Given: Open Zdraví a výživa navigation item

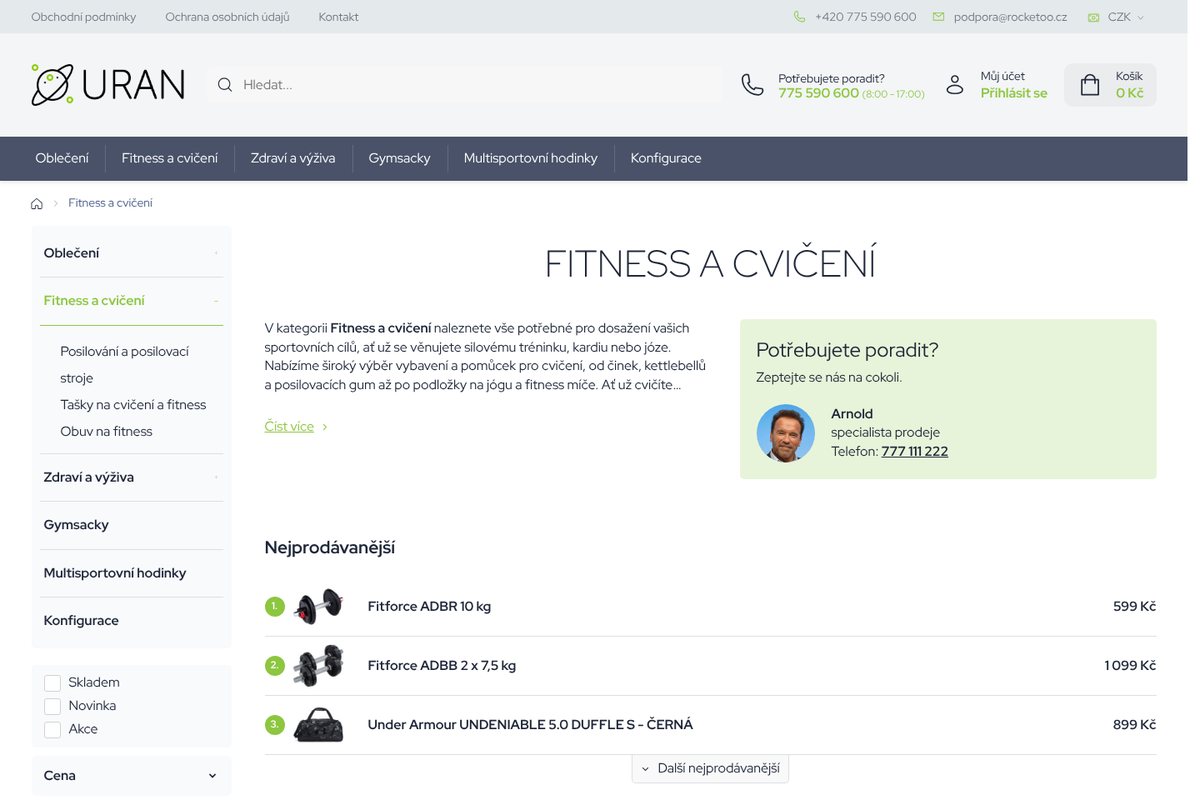Looking at the screenshot, I should [293, 158].
